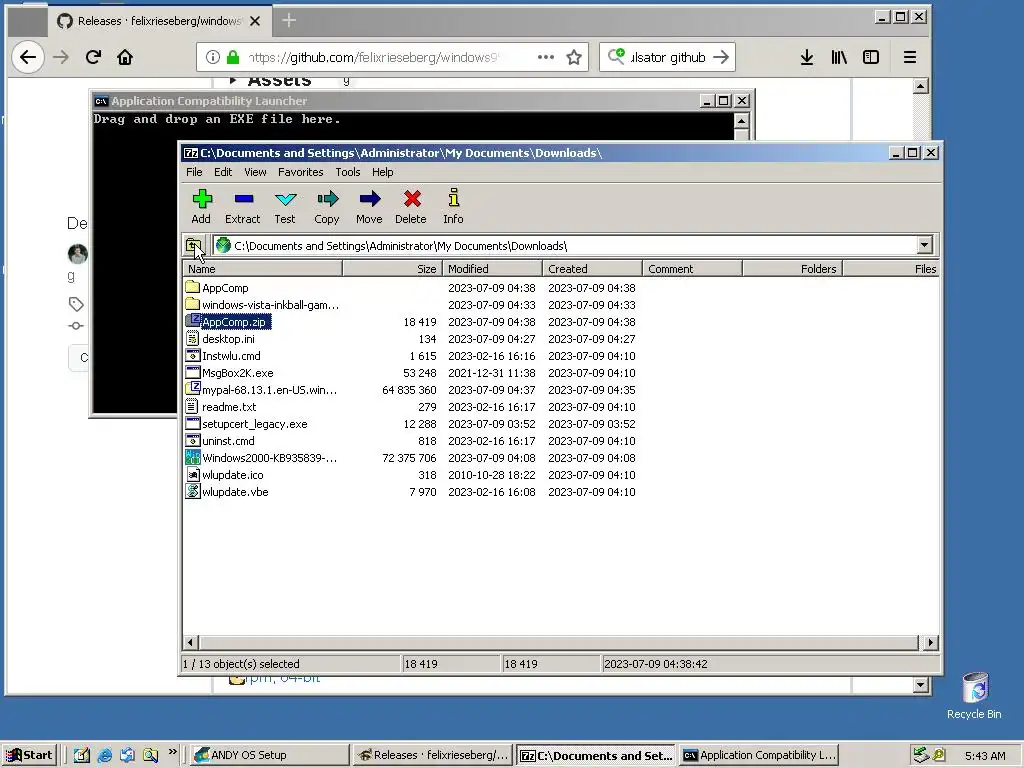Select the AppComp folder icon
The height and width of the screenshot is (768, 1024).
(x=192, y=287)
